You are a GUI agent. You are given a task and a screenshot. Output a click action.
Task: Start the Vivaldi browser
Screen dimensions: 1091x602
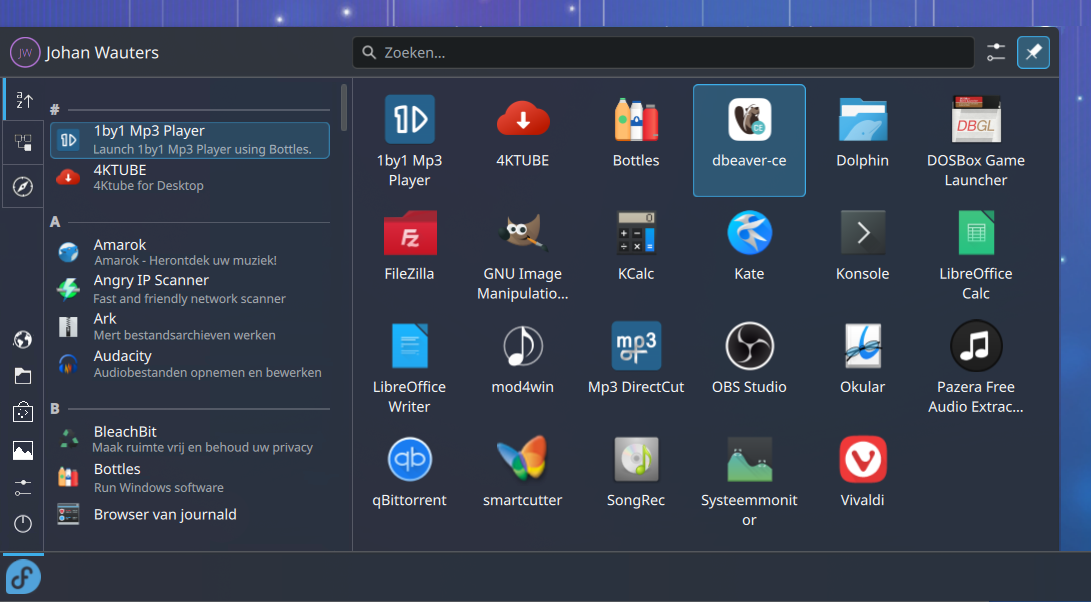[x=862, y=471]
